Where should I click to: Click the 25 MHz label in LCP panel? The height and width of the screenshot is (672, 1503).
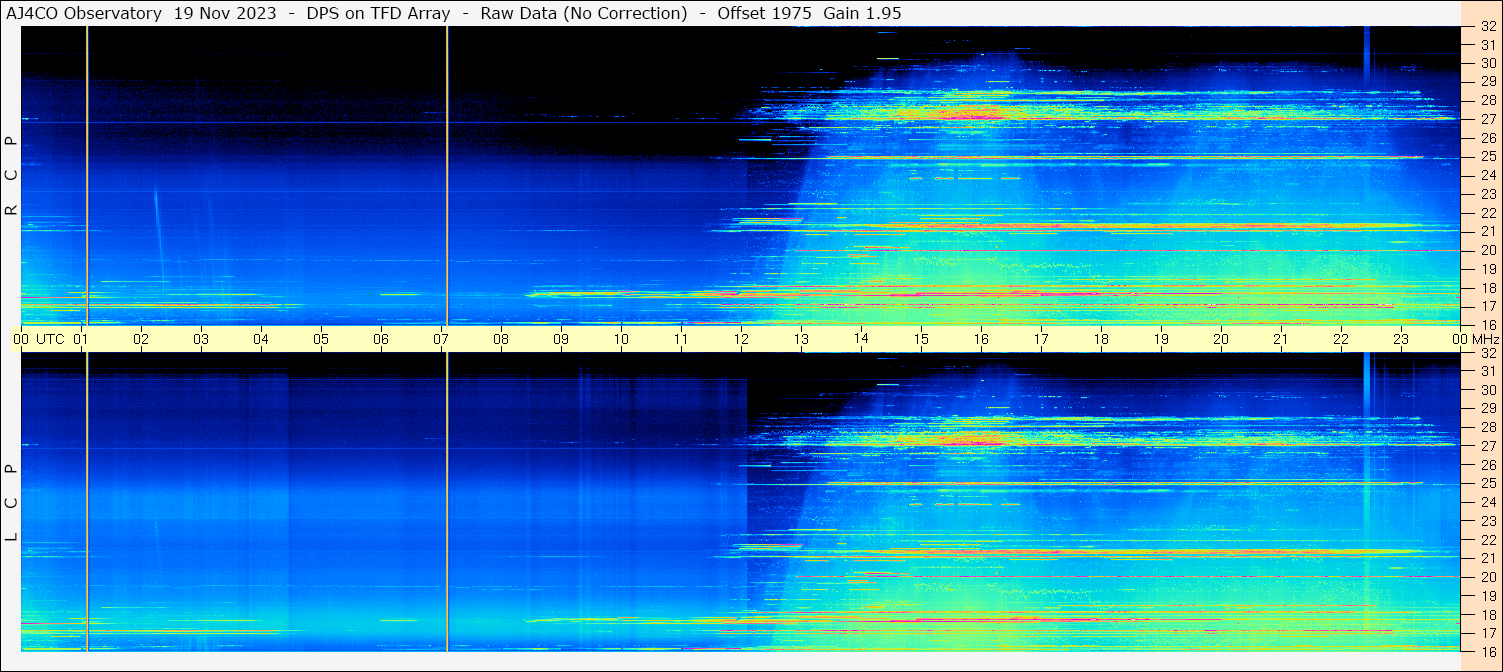[x=1487, y=484]
